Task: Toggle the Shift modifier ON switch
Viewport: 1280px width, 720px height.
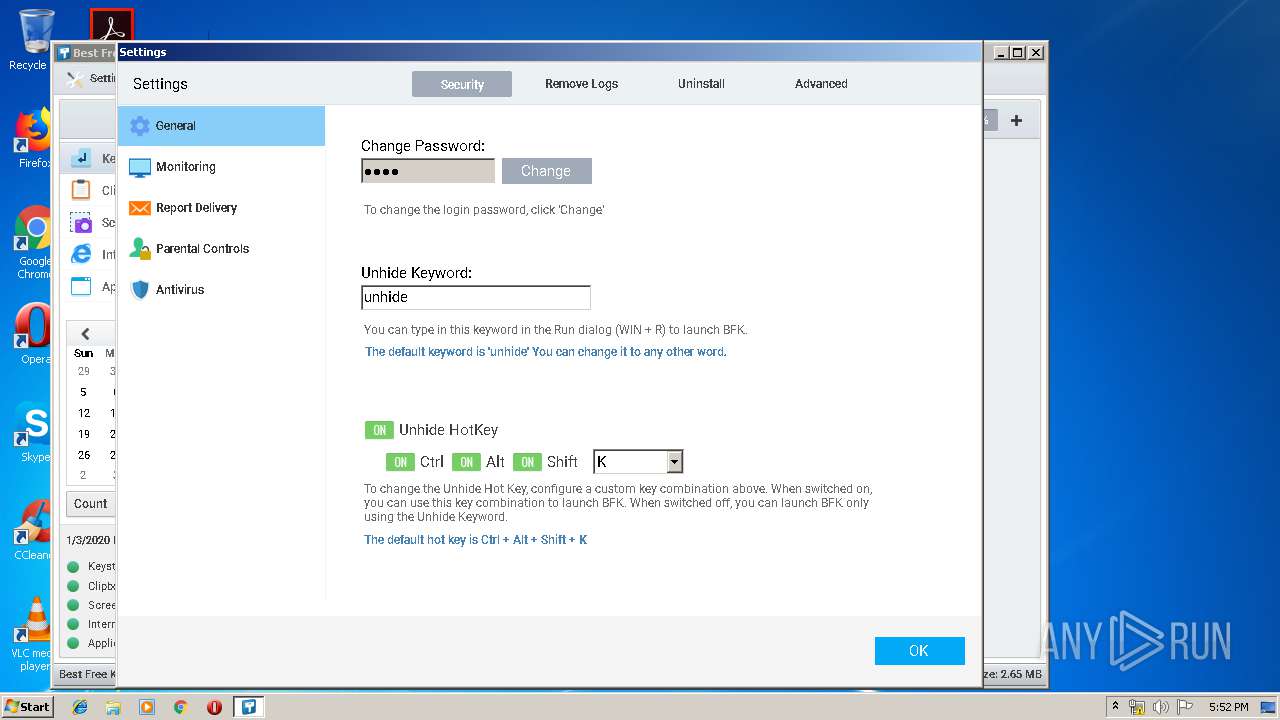Action: click(x=527, y=462)
